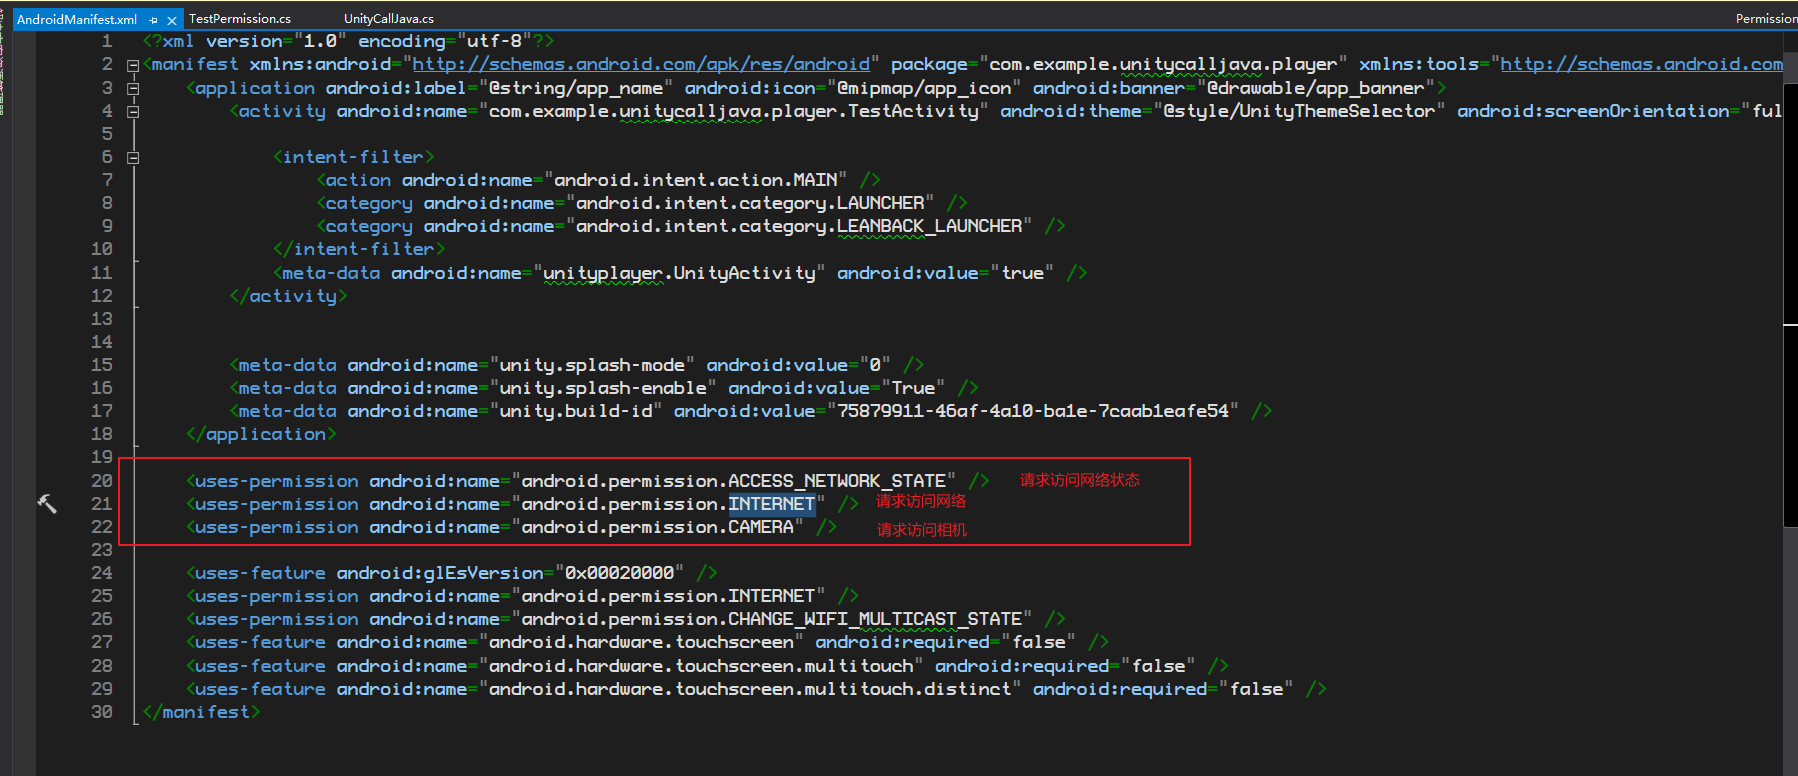The height and width of the screenshot is (776, 1798).
Task: Click the @string/app_name label value
Action: (575, 88)
